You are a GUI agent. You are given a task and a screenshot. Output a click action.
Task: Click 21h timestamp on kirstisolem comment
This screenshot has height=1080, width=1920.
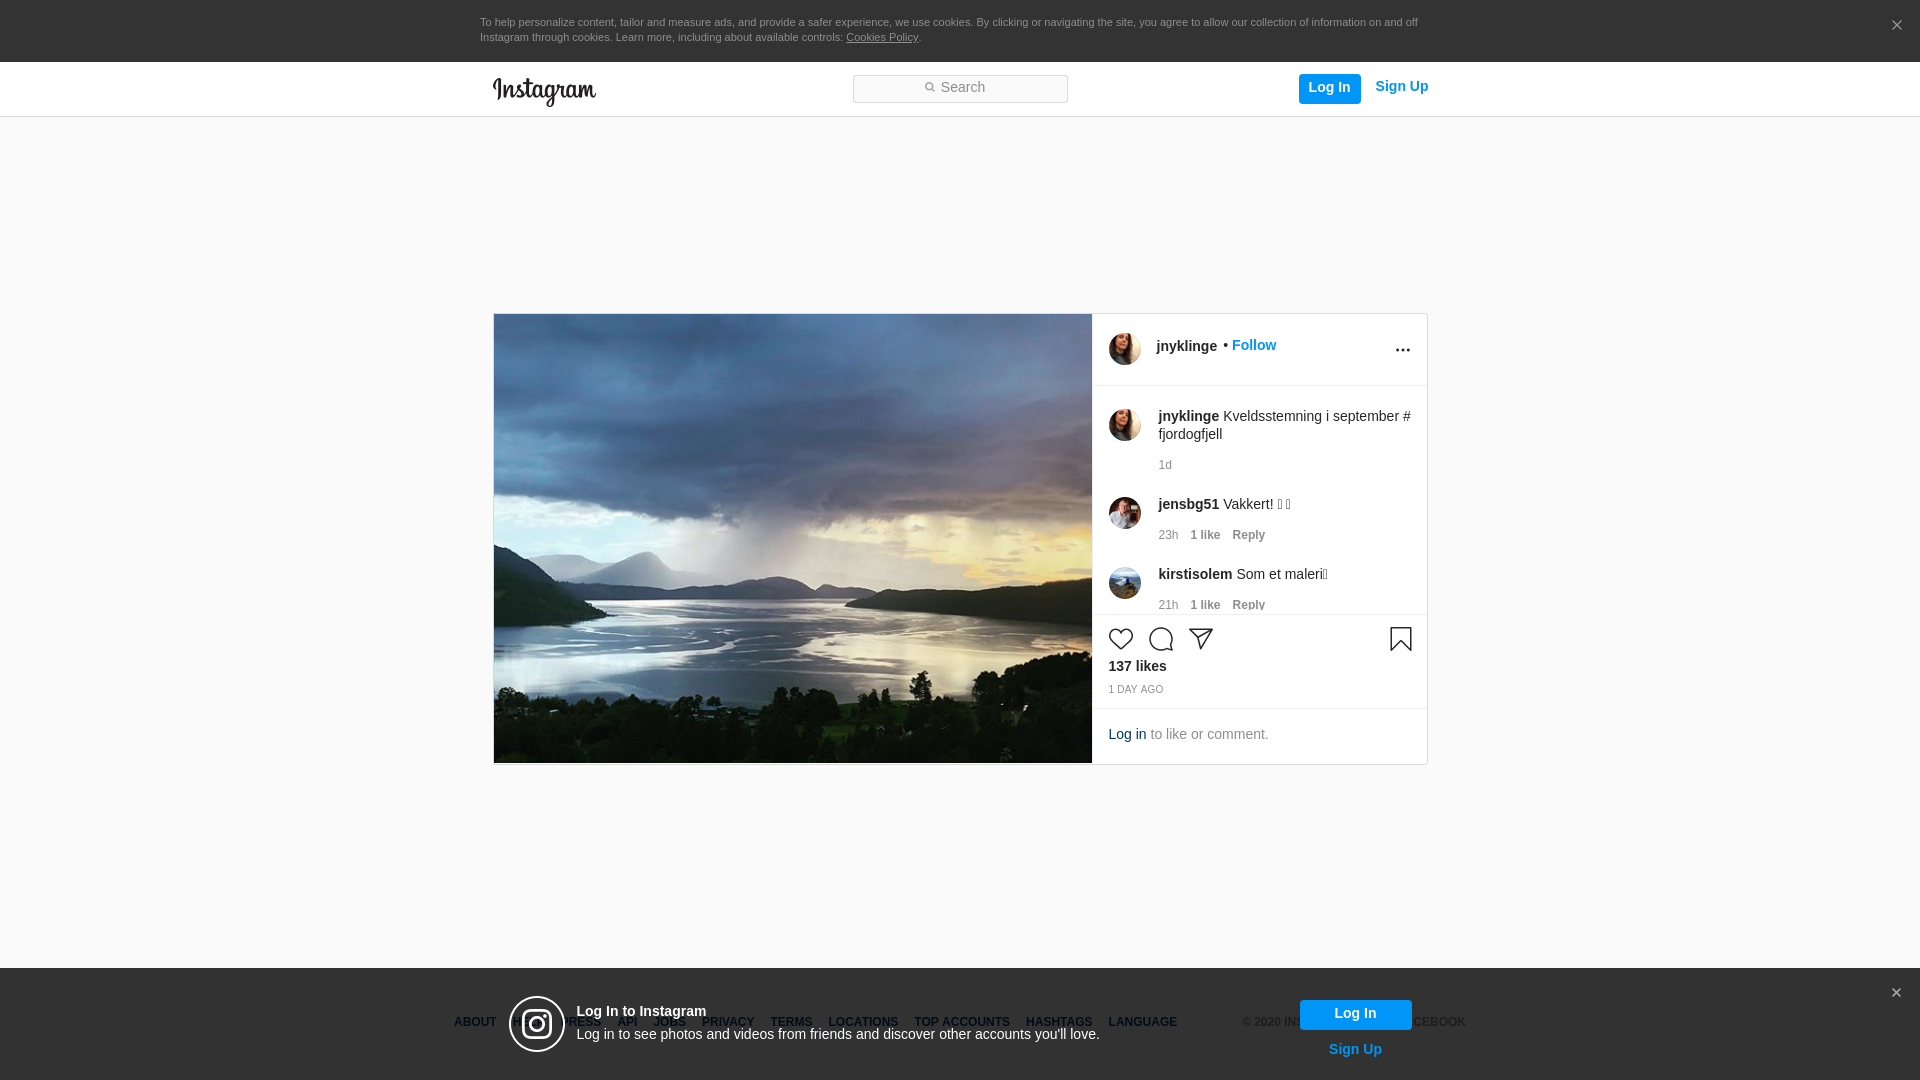point(1168,605)
